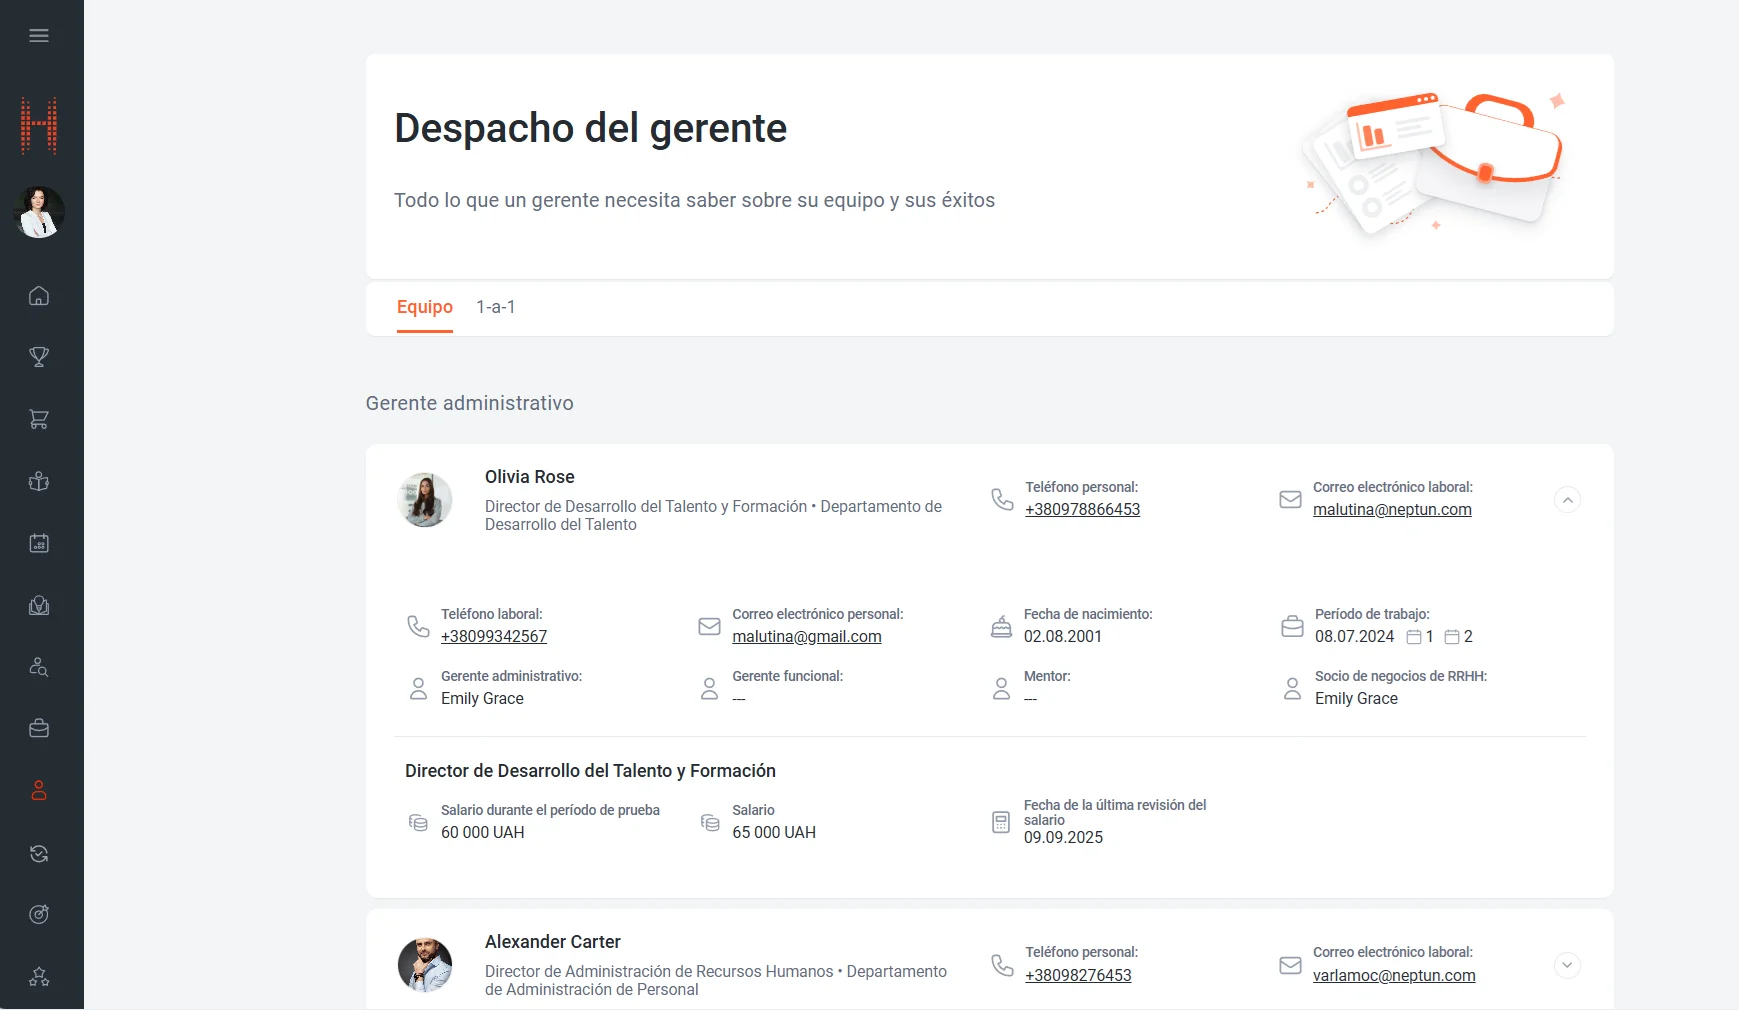Open the stars rating sidebar icon
This screenshot has height=1010, width=1739.
pos(39,977)
